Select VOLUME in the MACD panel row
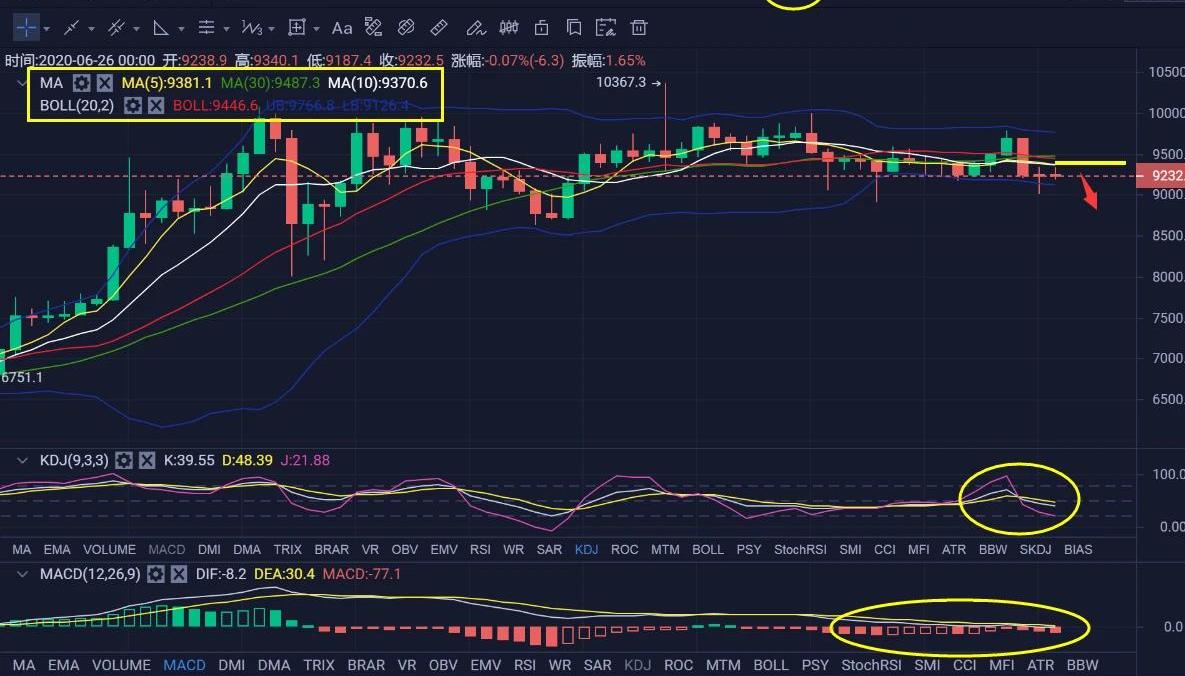This screenshot has width=1185, height=676. [122, 665]
